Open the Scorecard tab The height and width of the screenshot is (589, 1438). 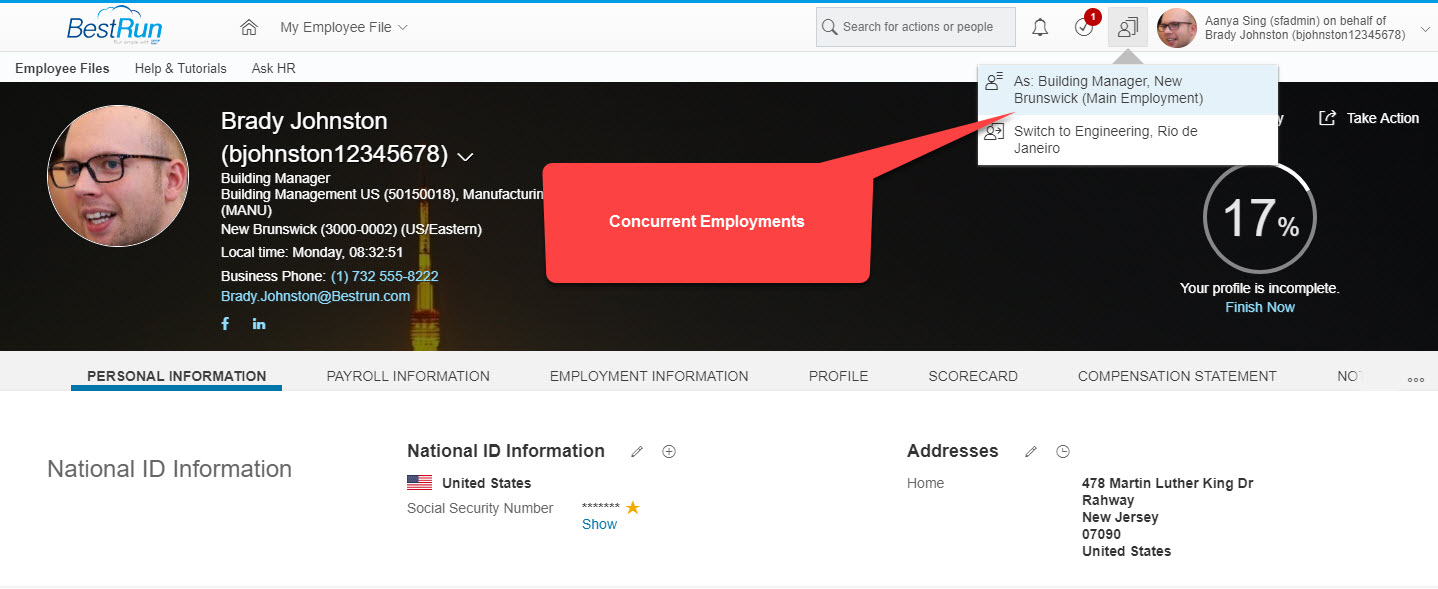pyautogui.click(x=973, y=376)
